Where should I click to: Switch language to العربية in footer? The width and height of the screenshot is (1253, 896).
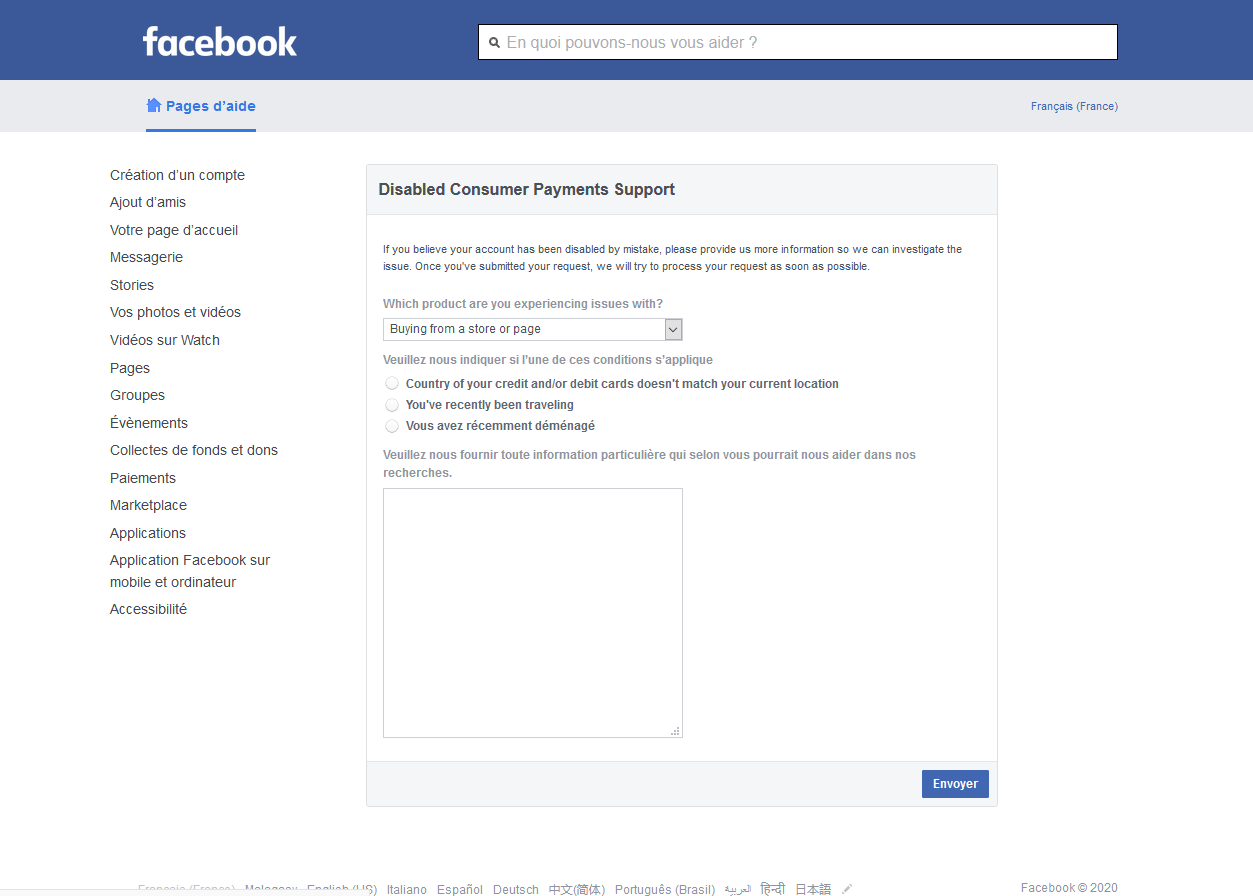(738, 889)
